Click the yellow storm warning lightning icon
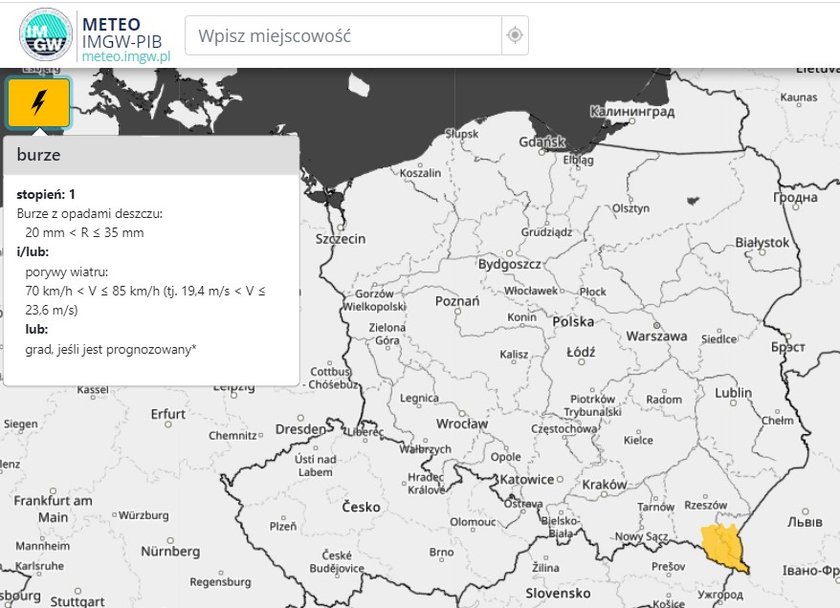Image resolution: width=840 pixels, height=608 pixels. tap(38, 102)
